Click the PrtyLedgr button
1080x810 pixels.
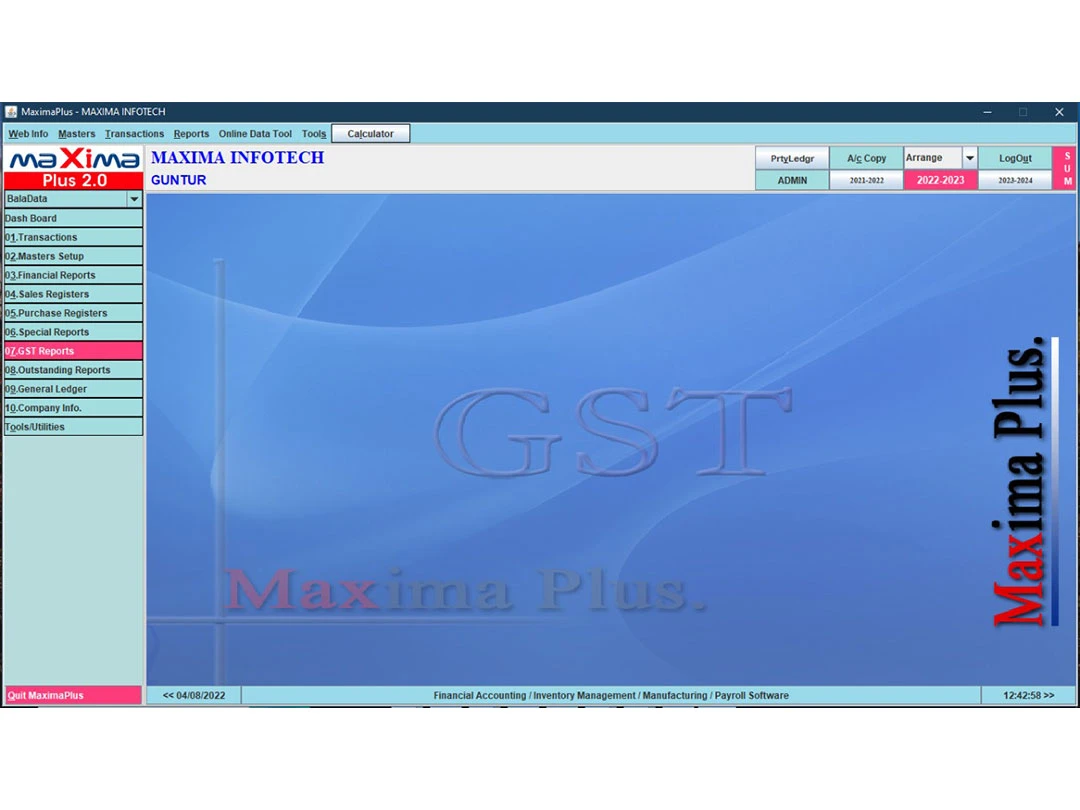pyautogui.click(x=792, y=158)
